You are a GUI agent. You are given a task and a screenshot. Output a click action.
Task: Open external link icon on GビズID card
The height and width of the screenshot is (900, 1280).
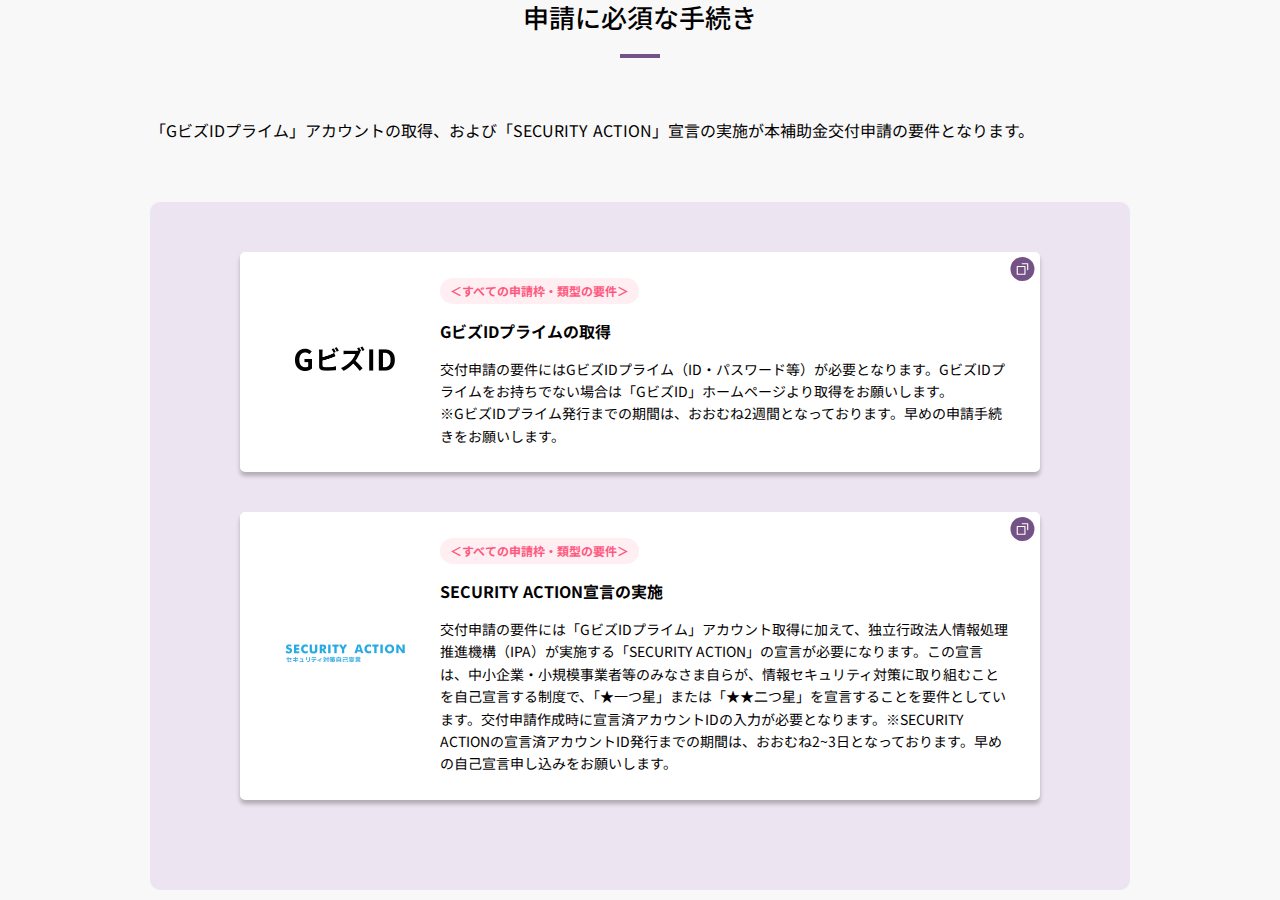pyautogui.click(x=1022, y=269)
